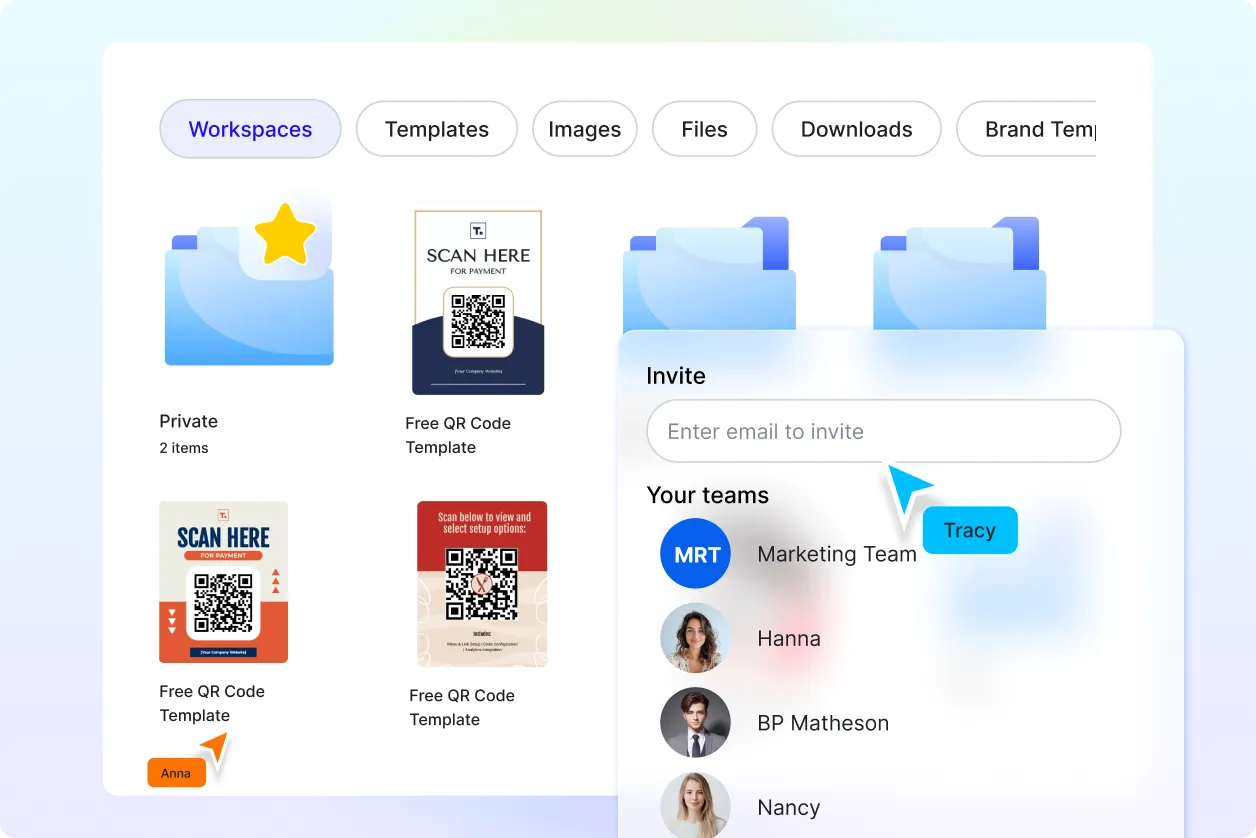The image size is (1256, 838).
Task: Click the MRT Marketing Team avatar
Action: point(696,553)
